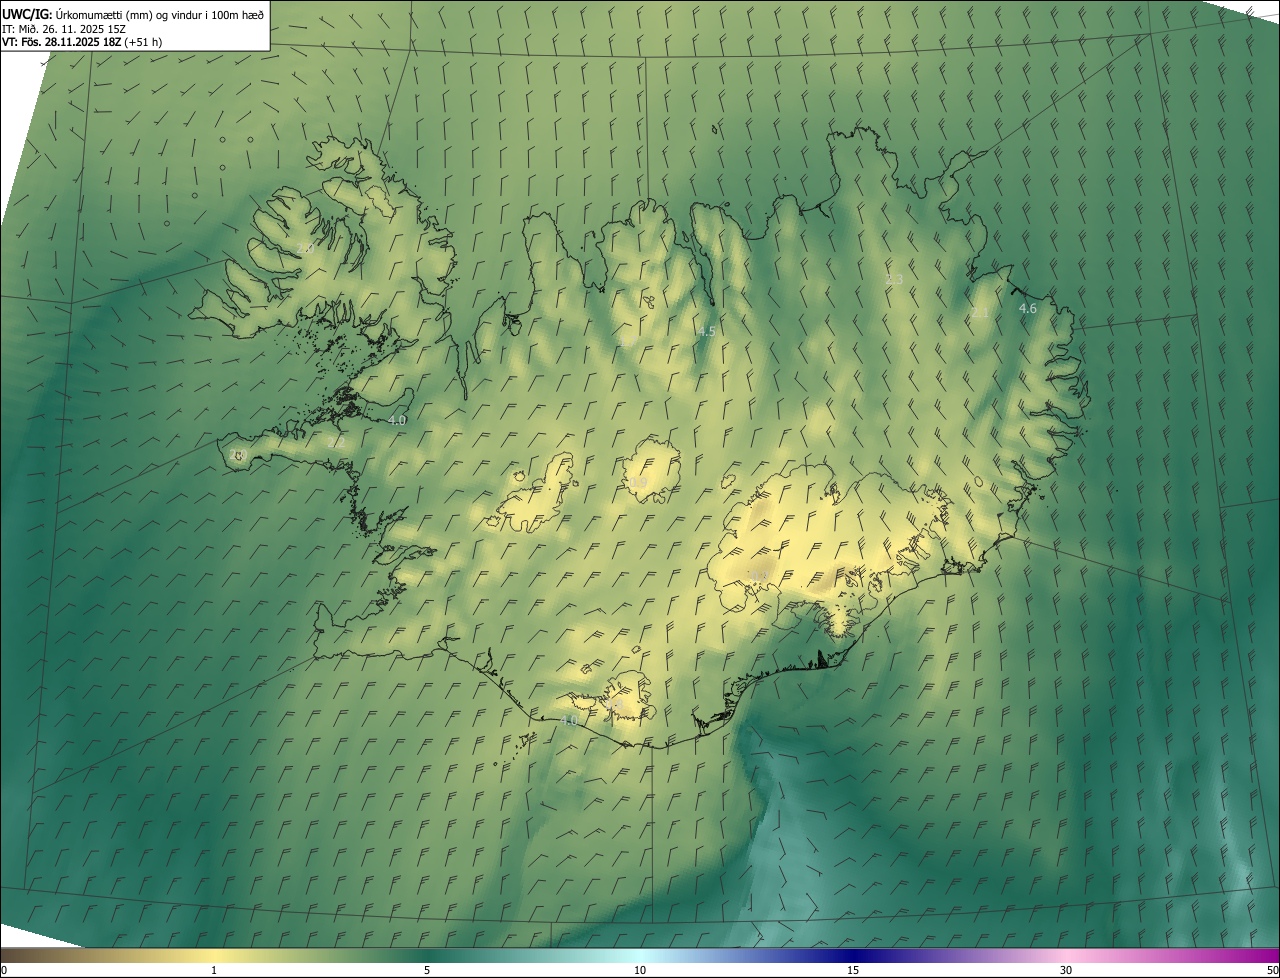Image resolution: width=1280 pixels, height=978 pixels.
Task: Click the '50' tick label on the colour scale
Action: coord(1271,971)
